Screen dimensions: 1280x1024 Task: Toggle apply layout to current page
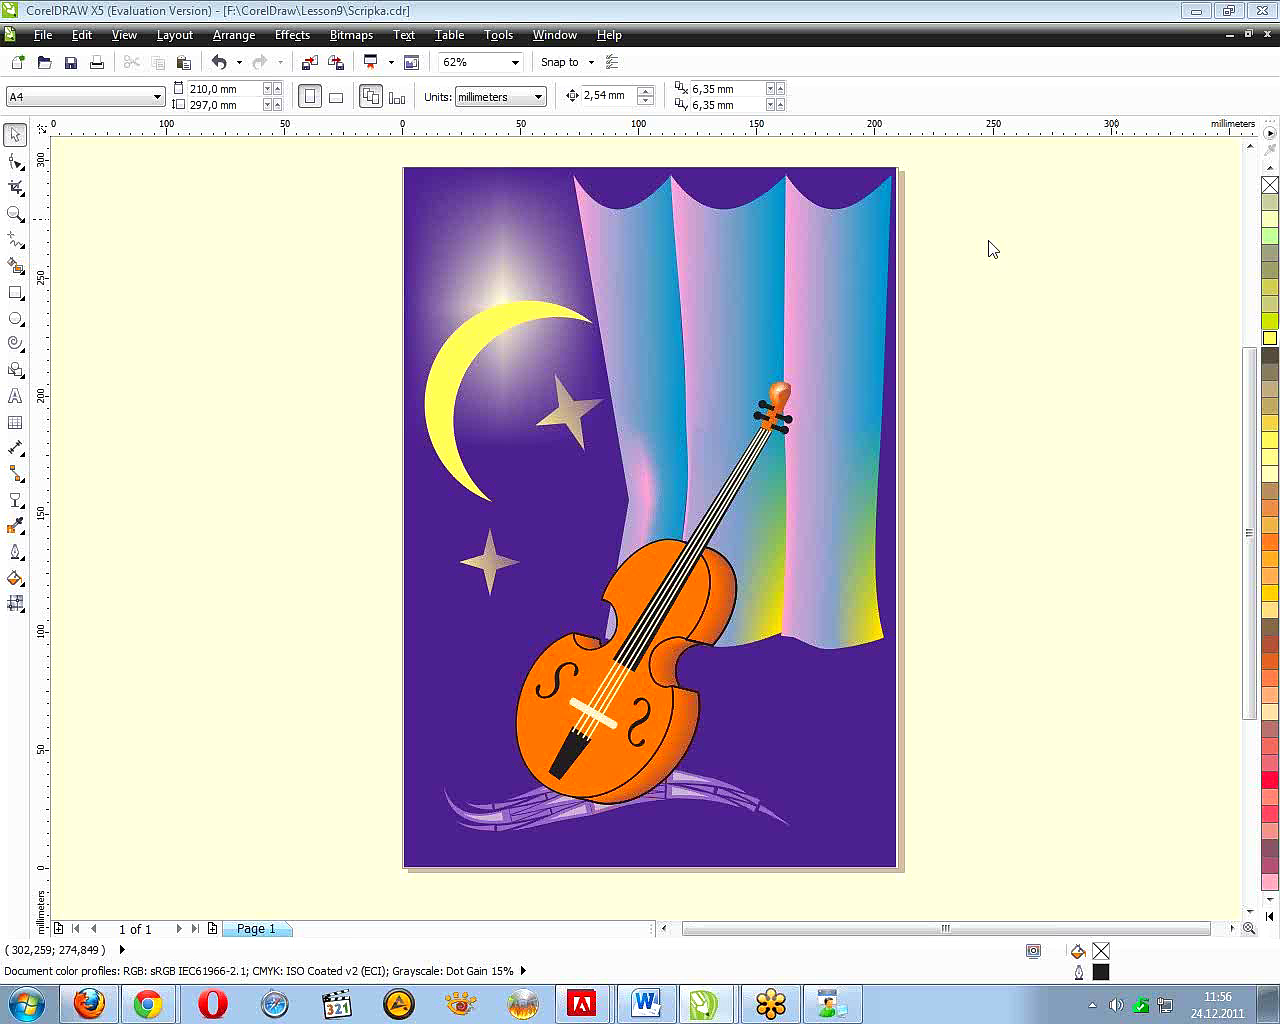point(397,97)
